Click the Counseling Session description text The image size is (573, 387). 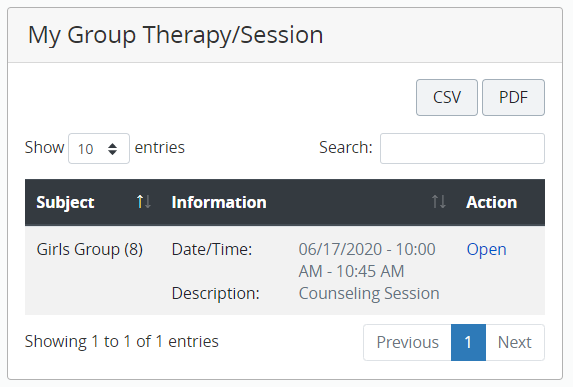pyautogui.click(x=369, y=293)
